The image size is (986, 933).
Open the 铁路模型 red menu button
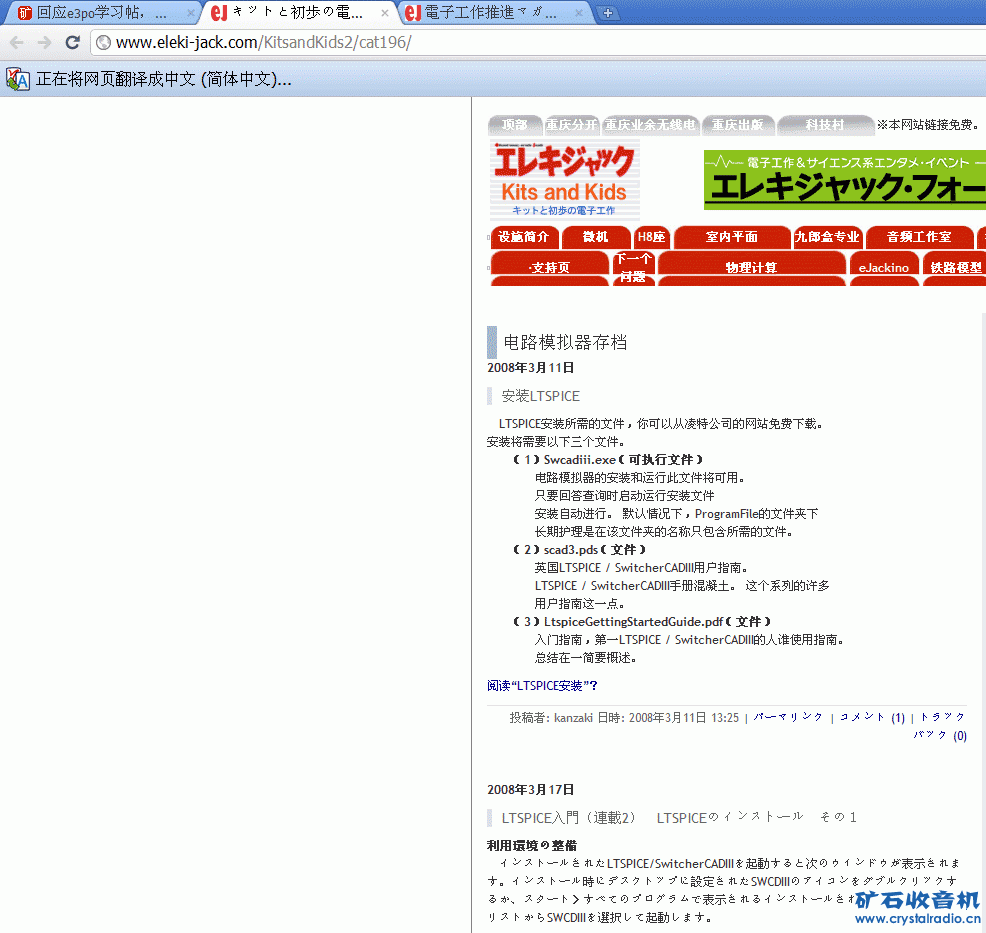coord(955,268)
